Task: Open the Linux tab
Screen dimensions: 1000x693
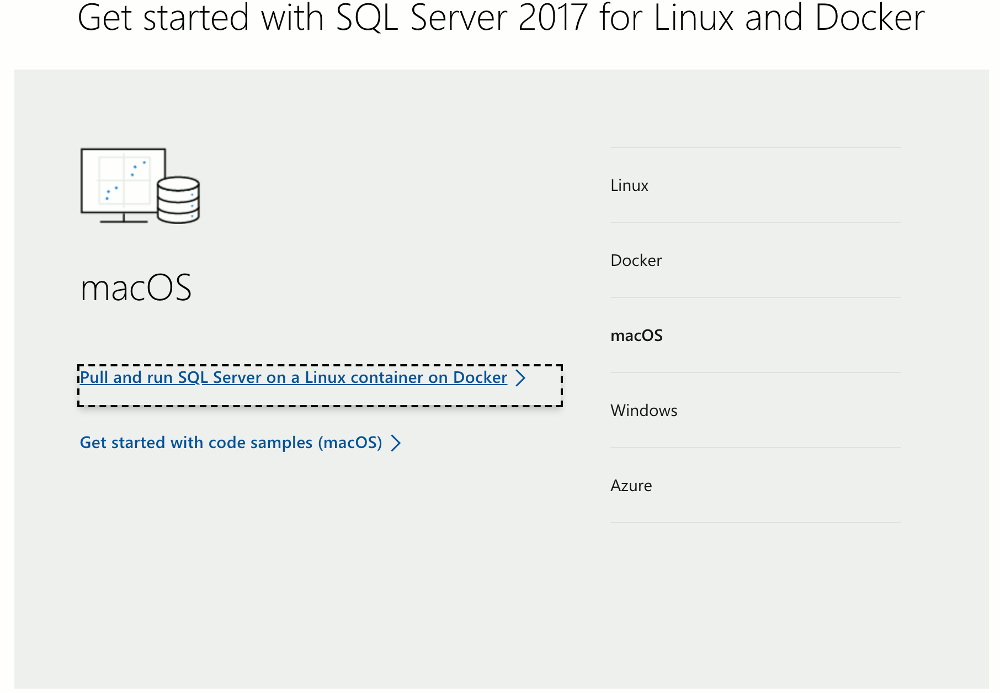Action: tap(755, 186)
